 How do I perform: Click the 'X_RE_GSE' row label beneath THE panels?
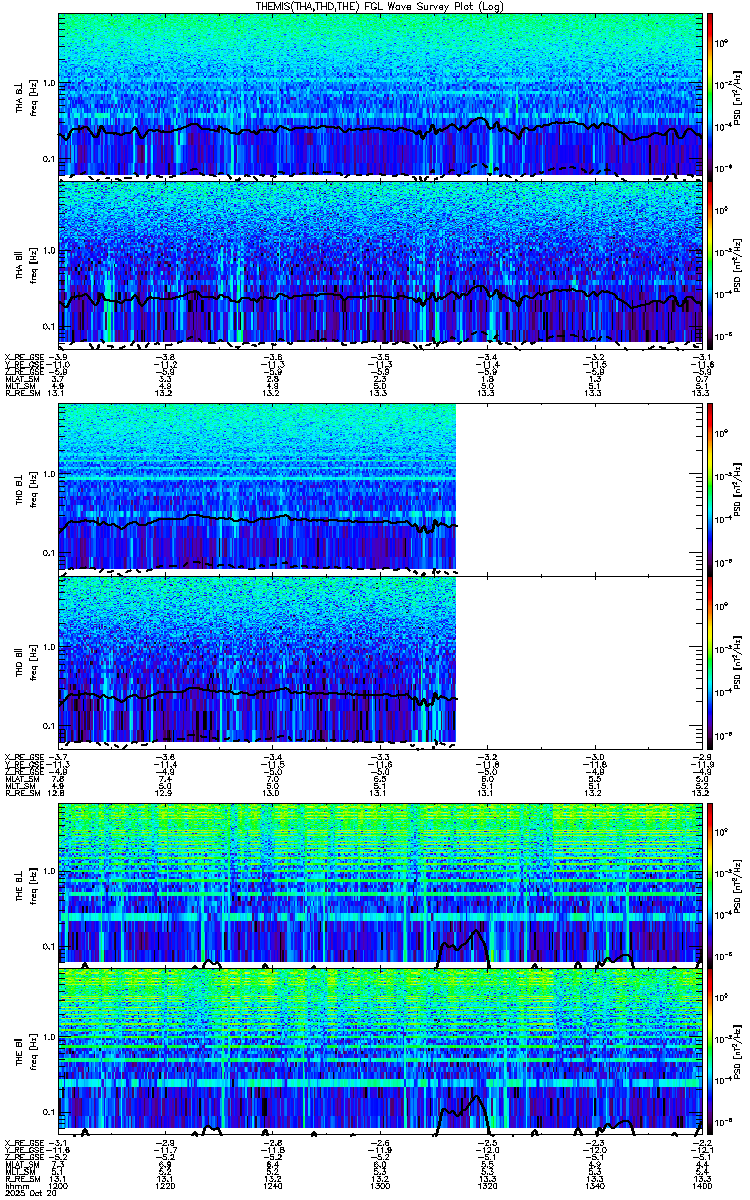pos(25,1141)
